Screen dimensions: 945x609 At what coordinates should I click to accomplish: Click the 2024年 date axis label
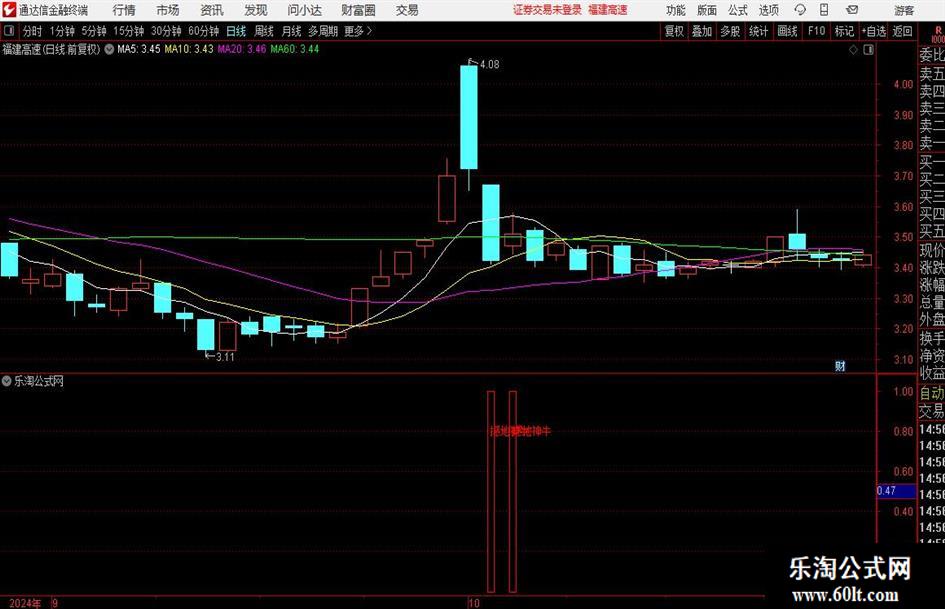pos(25,603)
